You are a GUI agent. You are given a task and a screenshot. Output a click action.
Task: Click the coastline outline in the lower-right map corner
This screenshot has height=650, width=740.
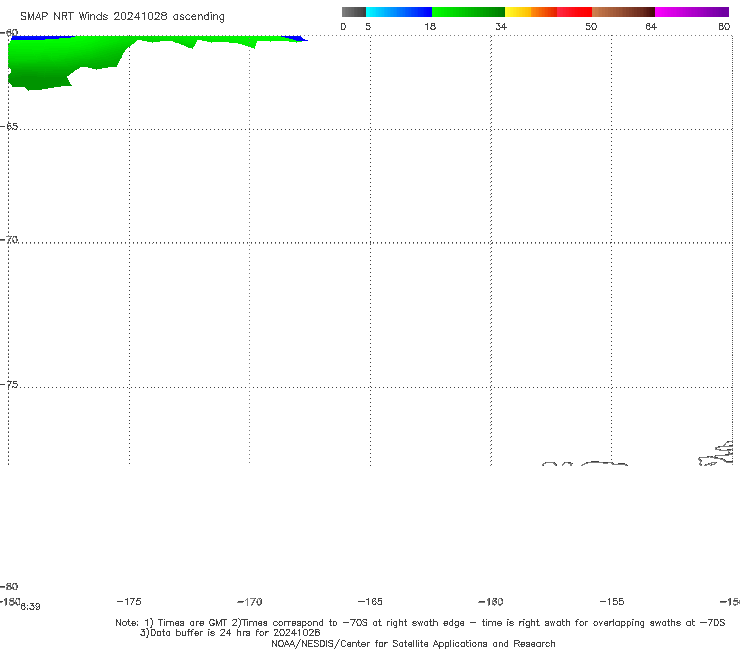pyautogui.click(x=716, y=454)
